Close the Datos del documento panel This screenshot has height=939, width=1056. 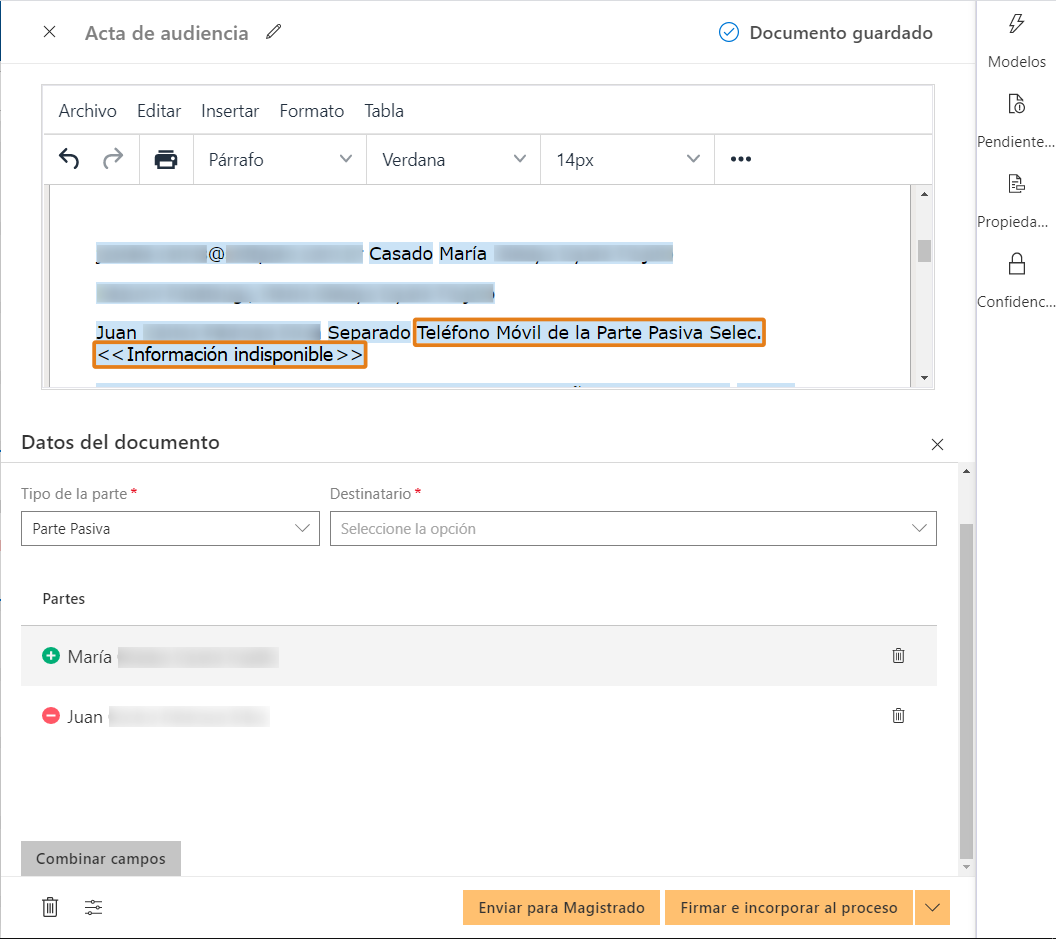point(937,445)
